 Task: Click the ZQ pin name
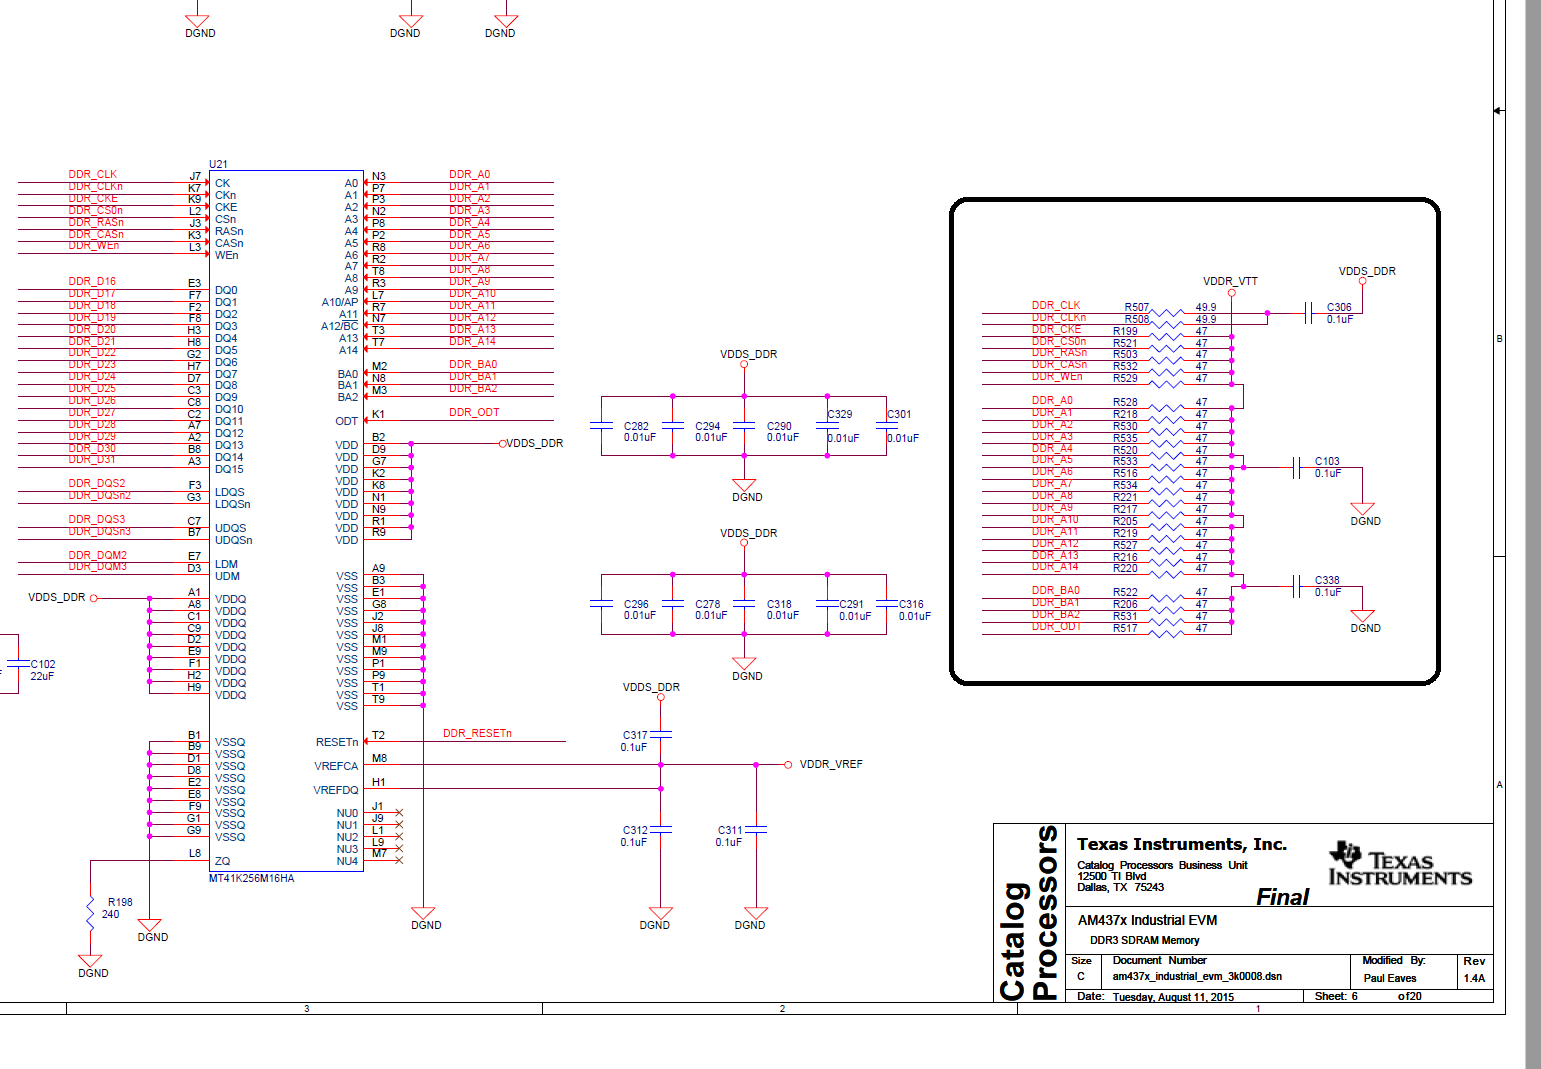click(x=222, y=861)
